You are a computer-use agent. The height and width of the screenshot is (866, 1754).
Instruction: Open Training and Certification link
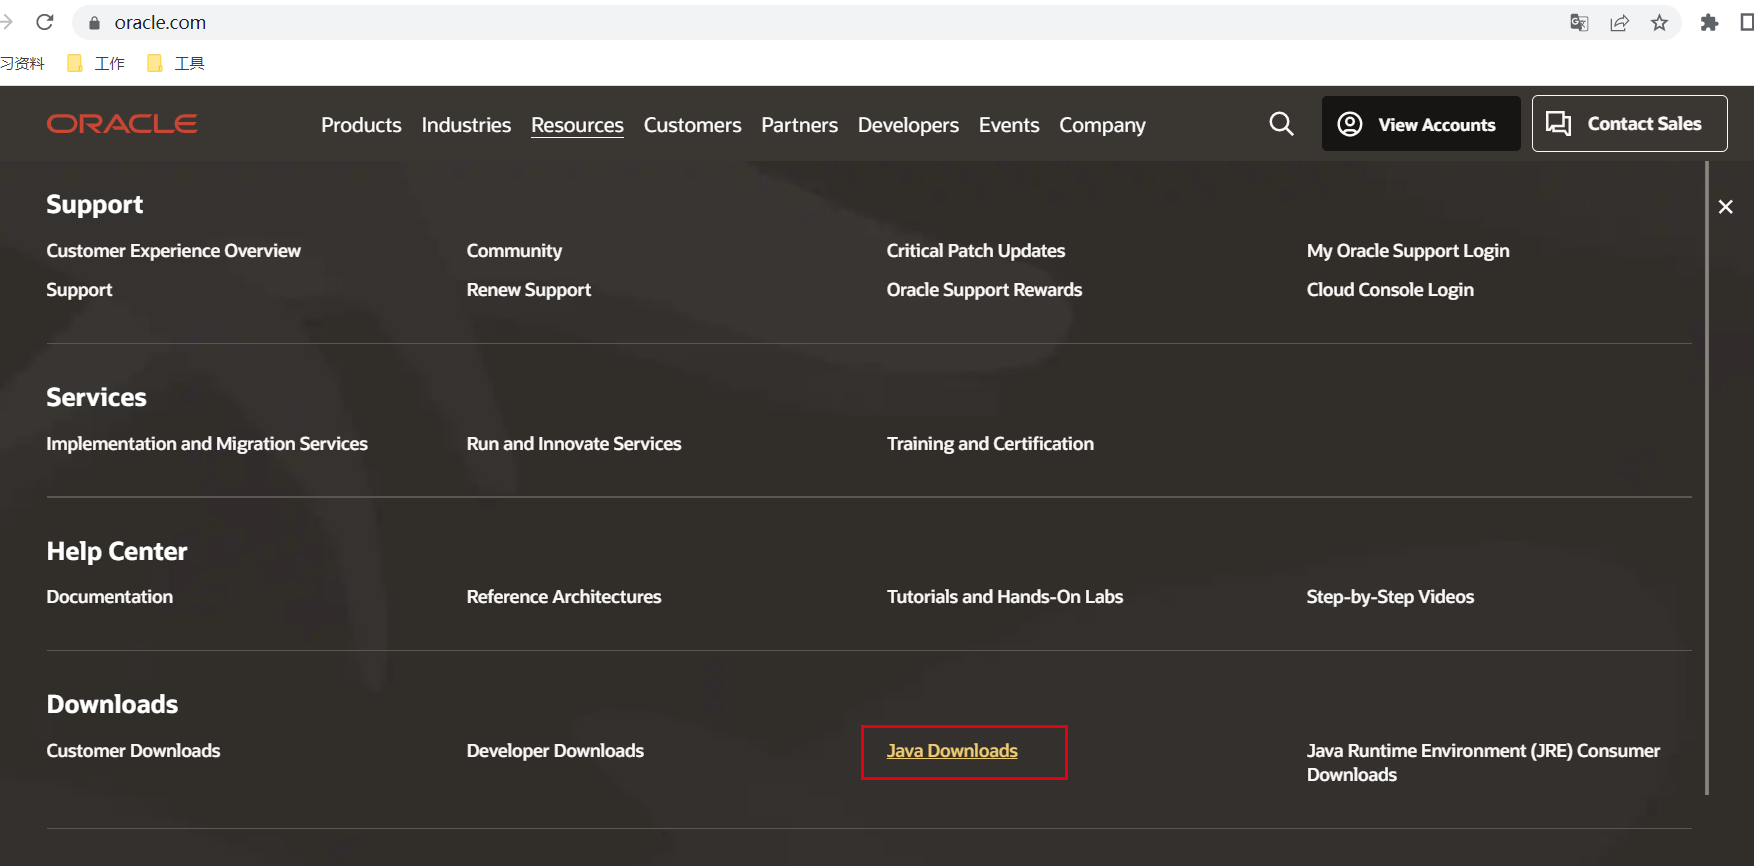[x=990, y=444]
